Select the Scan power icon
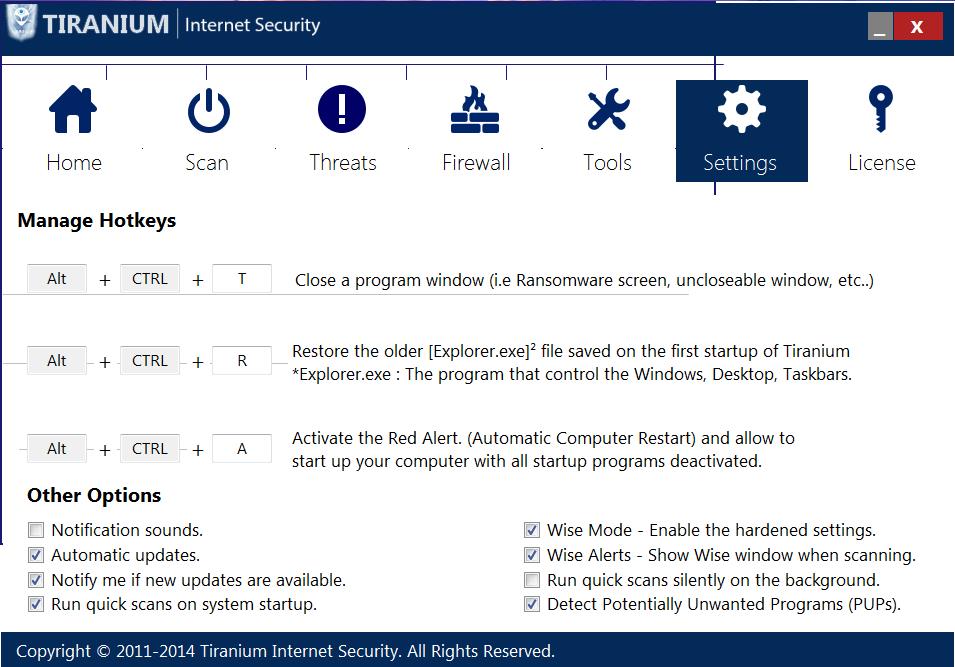The width and height of the screenshot is (955, 667). (x=208, y=110)
